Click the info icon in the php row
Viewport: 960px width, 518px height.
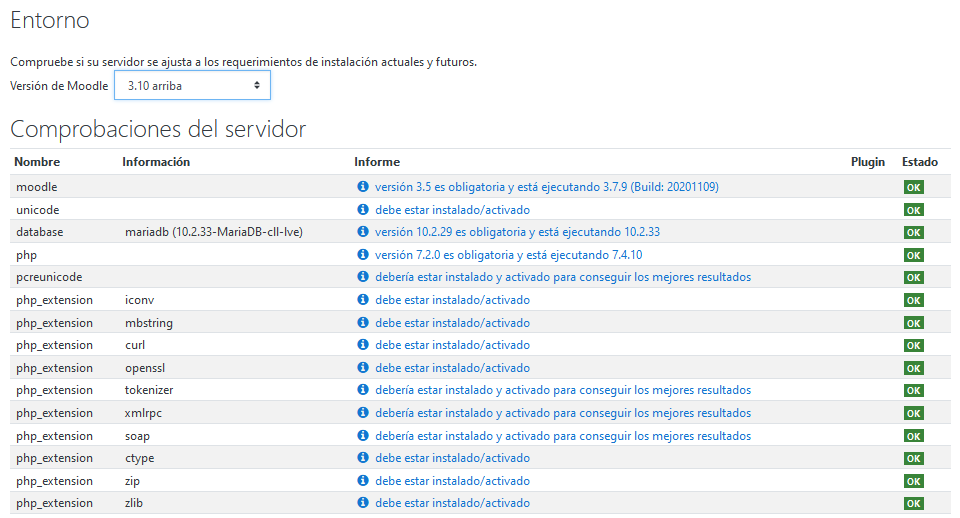(x=363, y=254)
